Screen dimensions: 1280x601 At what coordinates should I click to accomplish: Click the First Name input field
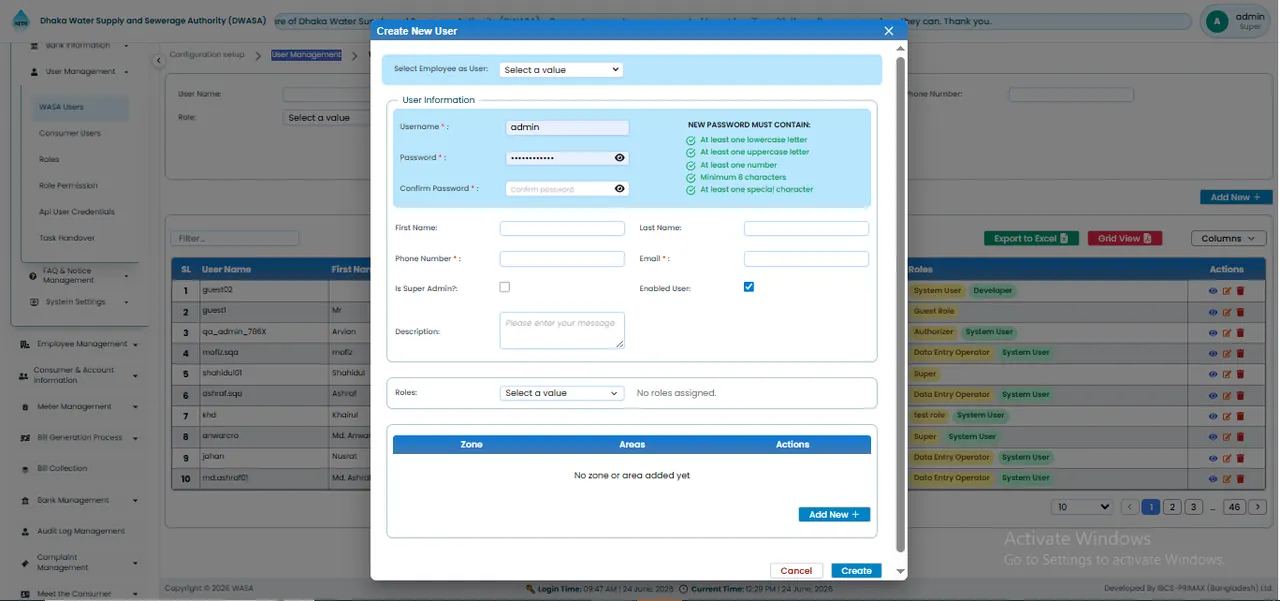coord(562,228)
